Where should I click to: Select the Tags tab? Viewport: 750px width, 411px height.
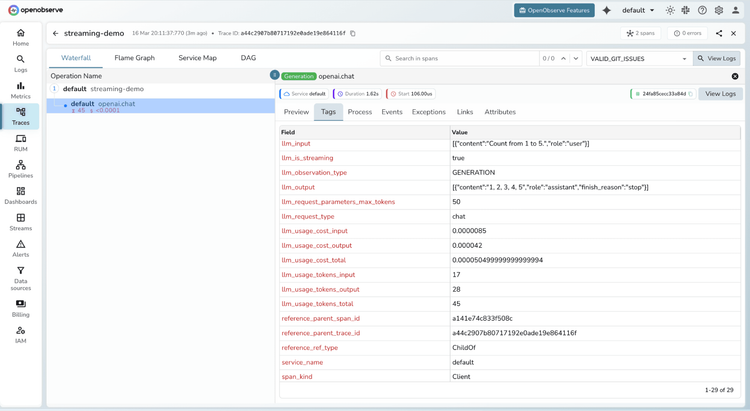point(329,112)
